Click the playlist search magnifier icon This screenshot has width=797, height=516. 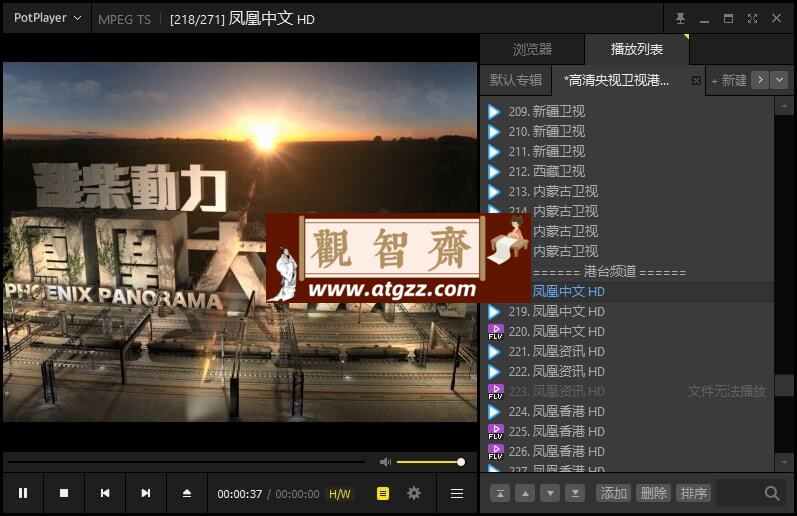pyautogui.click(x=772, y=493)
